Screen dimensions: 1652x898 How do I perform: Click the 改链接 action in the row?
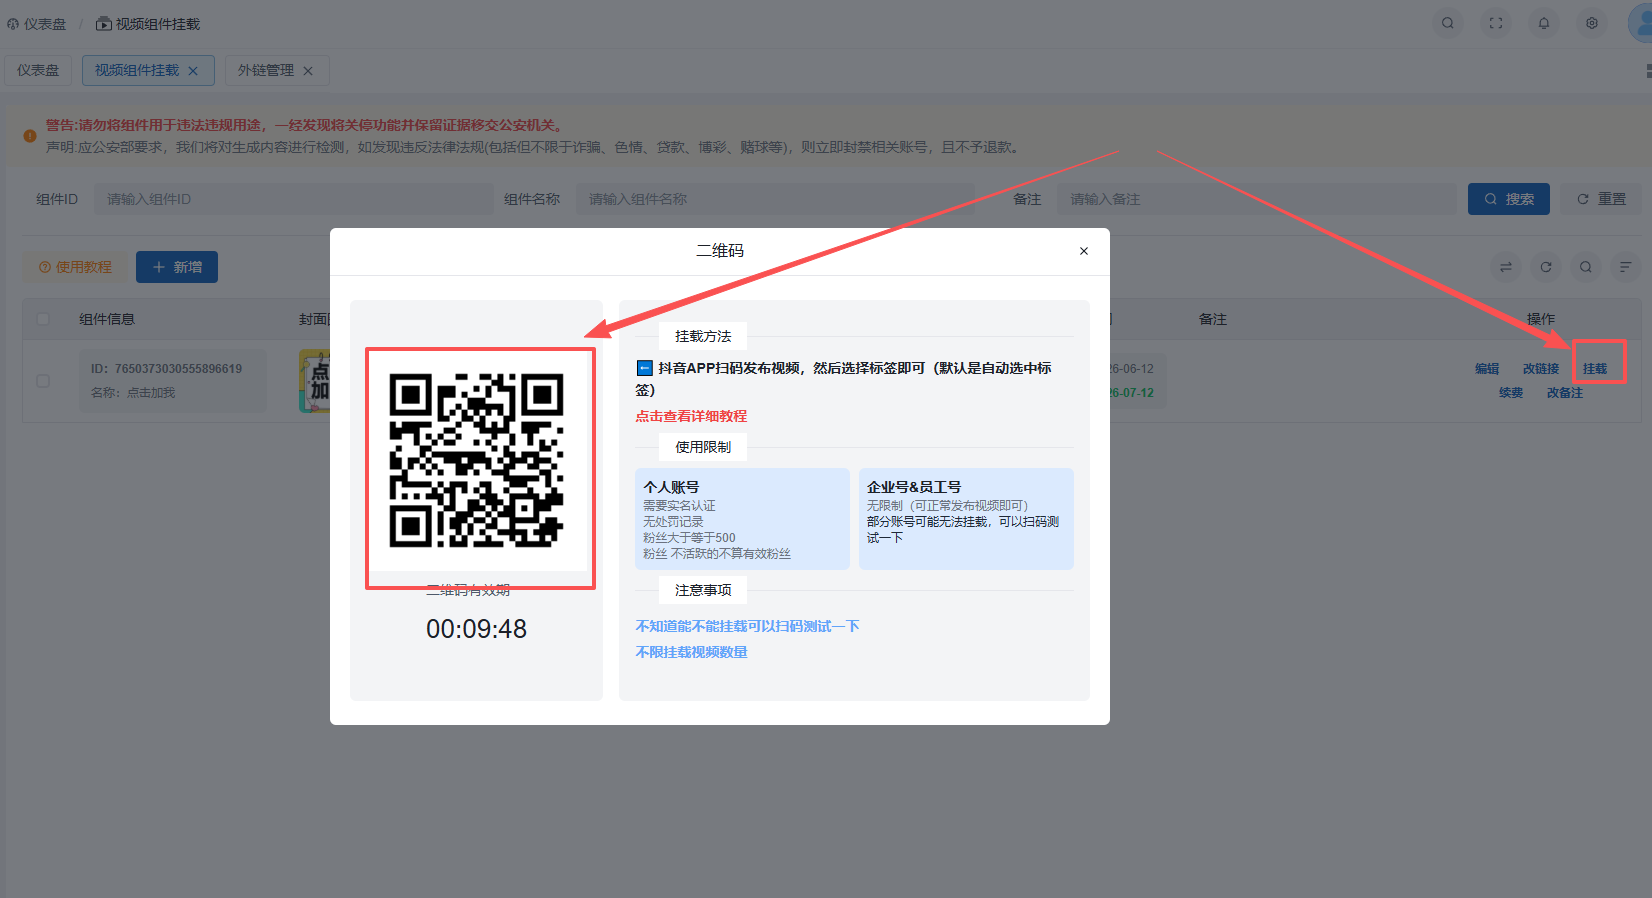click(x=1541, y=369)
